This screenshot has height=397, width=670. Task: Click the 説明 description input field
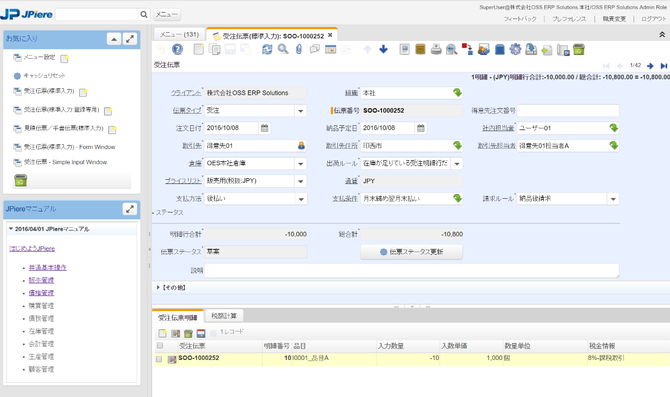click(412, 270)
